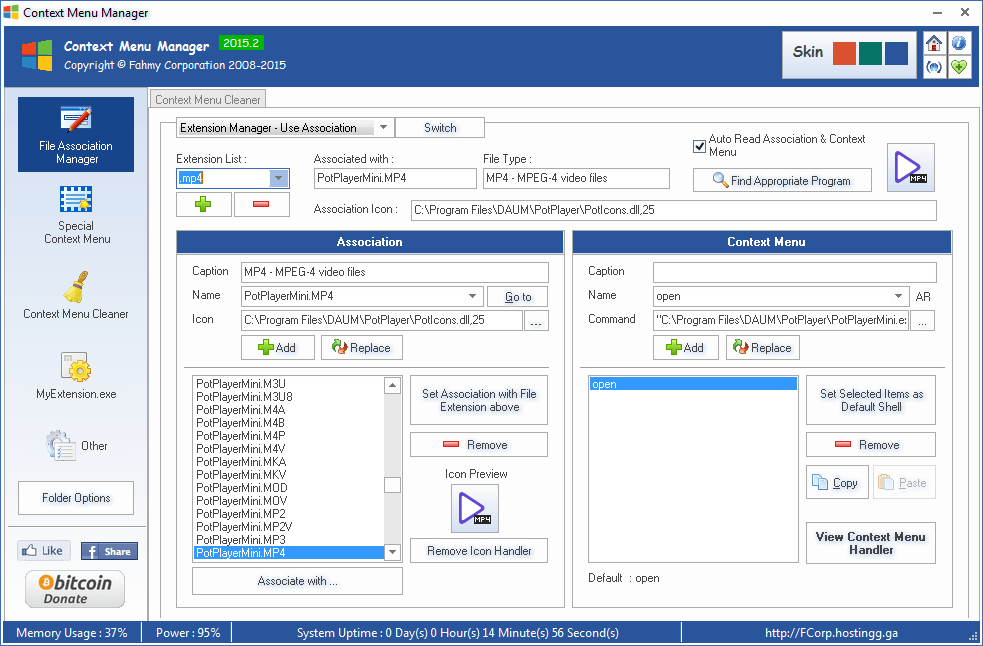Click Association Caption field
Image resolution: width=983 pixels, height=646 pixels.
point(395,272)
